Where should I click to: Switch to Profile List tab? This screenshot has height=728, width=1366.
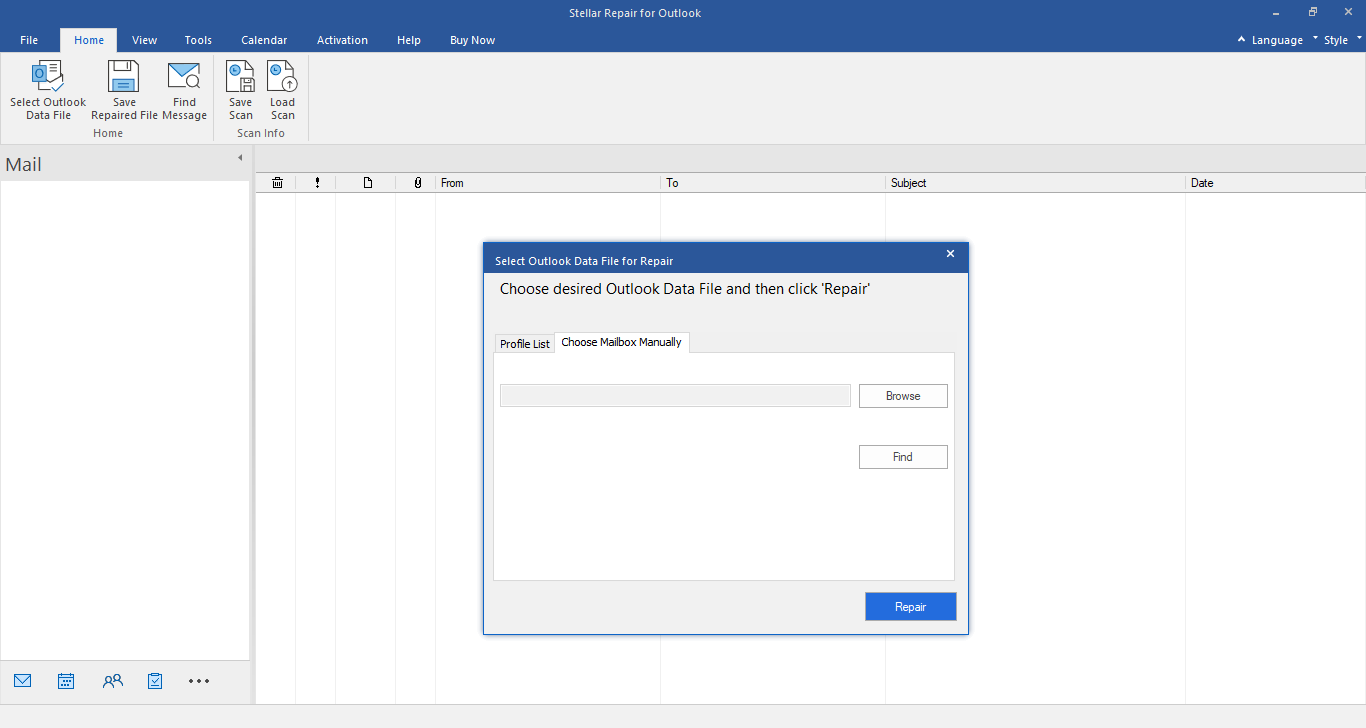[x=525, y=343]
